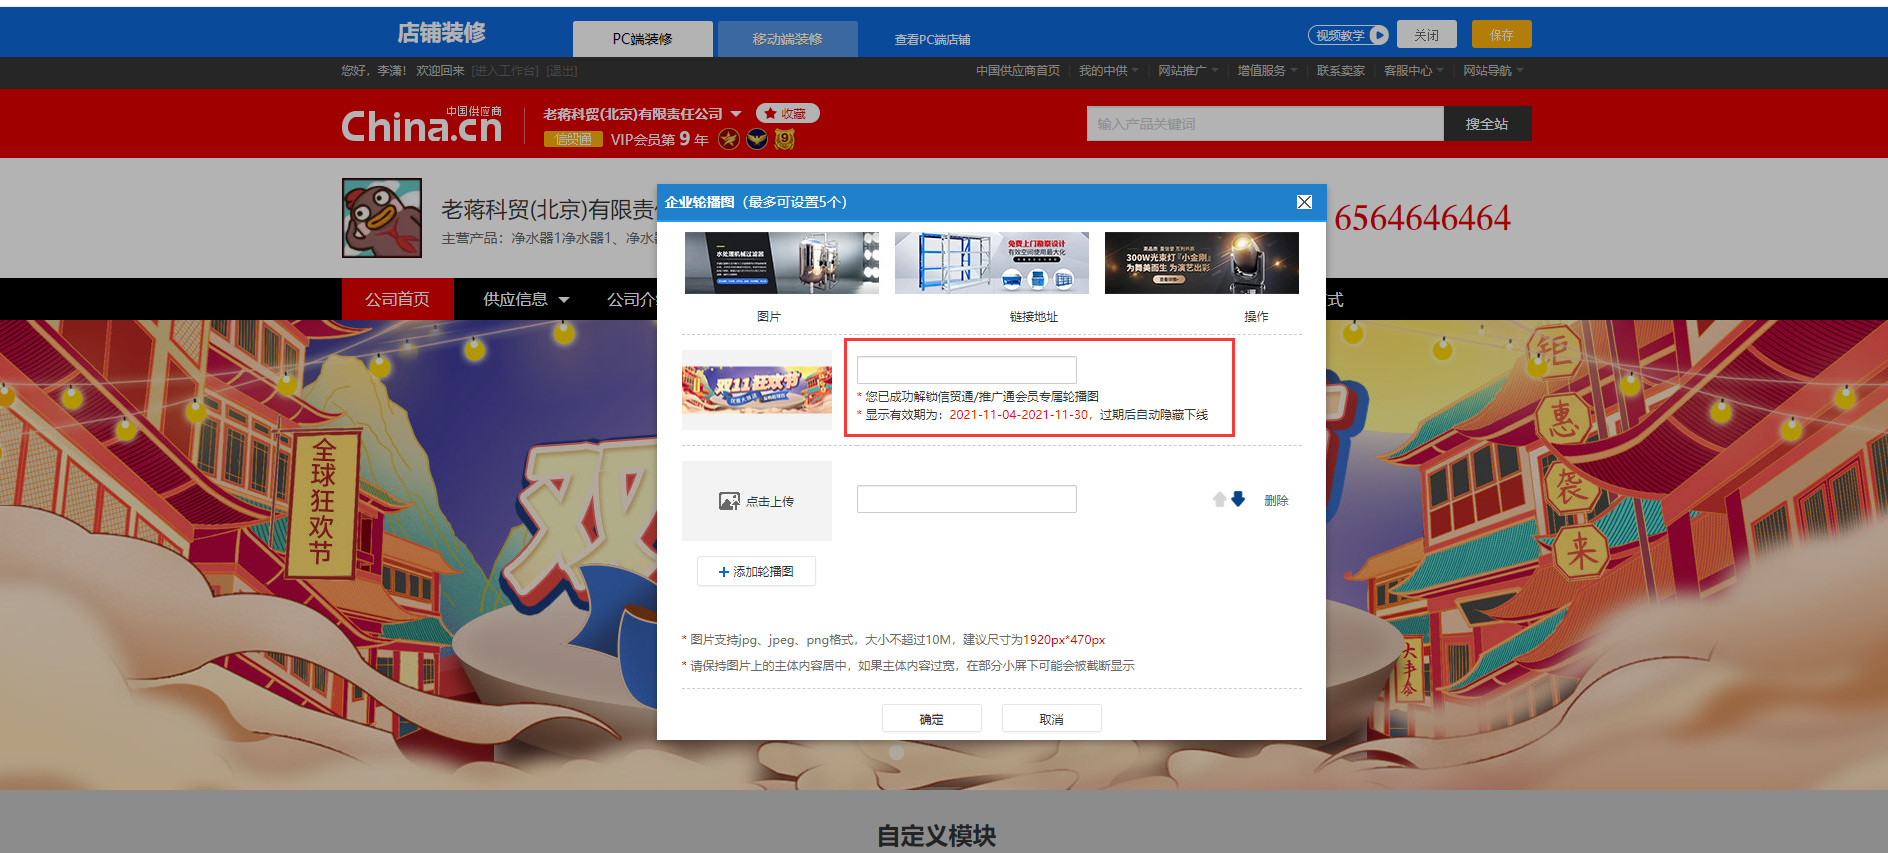The image size is (1888, 853).
Task: Expand the company name dropdown arrow
Action: [x=736, y=114]
